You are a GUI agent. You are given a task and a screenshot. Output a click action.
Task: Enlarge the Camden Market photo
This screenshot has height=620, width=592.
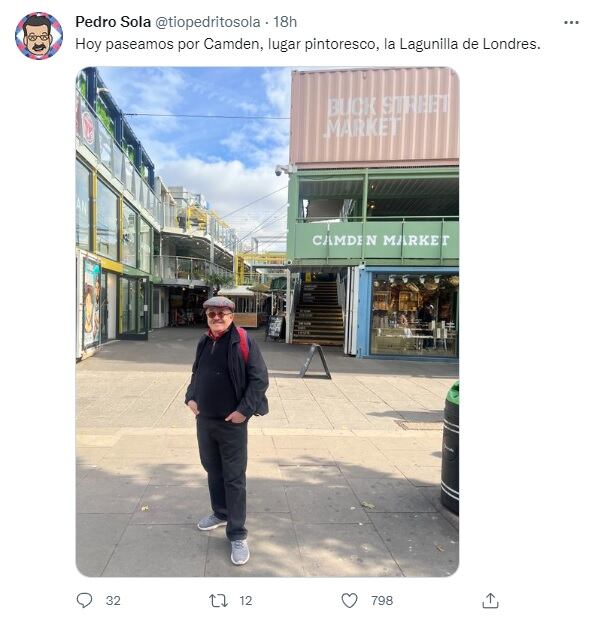(x=267, y=321)
